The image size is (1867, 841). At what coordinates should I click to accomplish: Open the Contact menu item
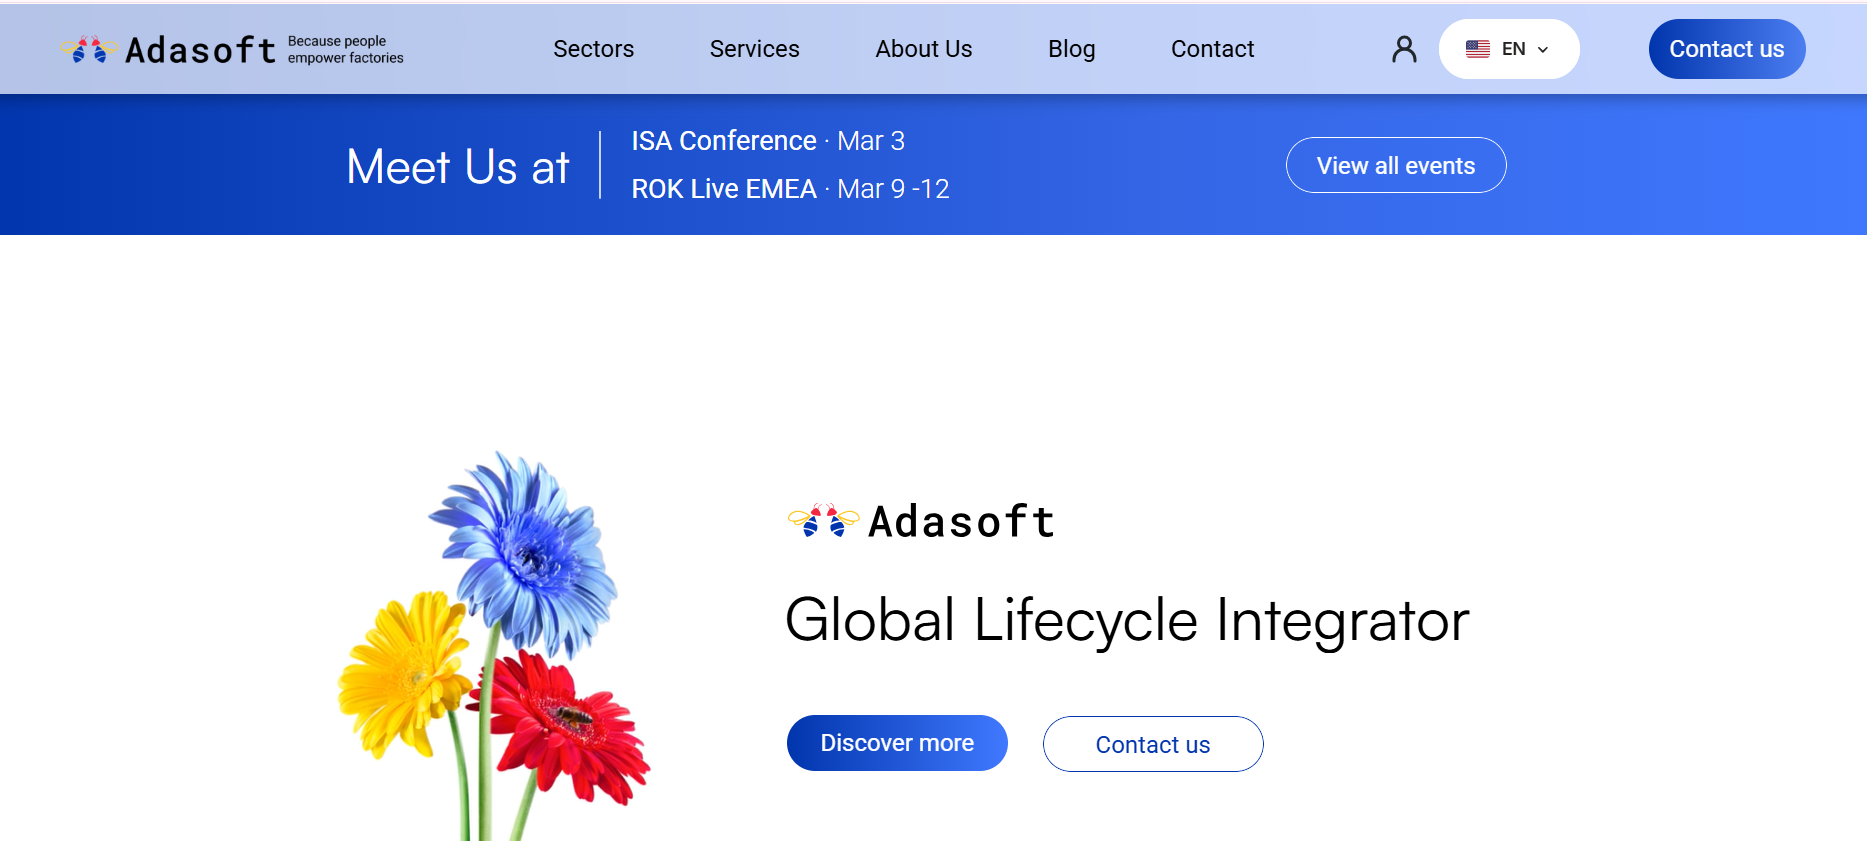[x=1212, y=49]
